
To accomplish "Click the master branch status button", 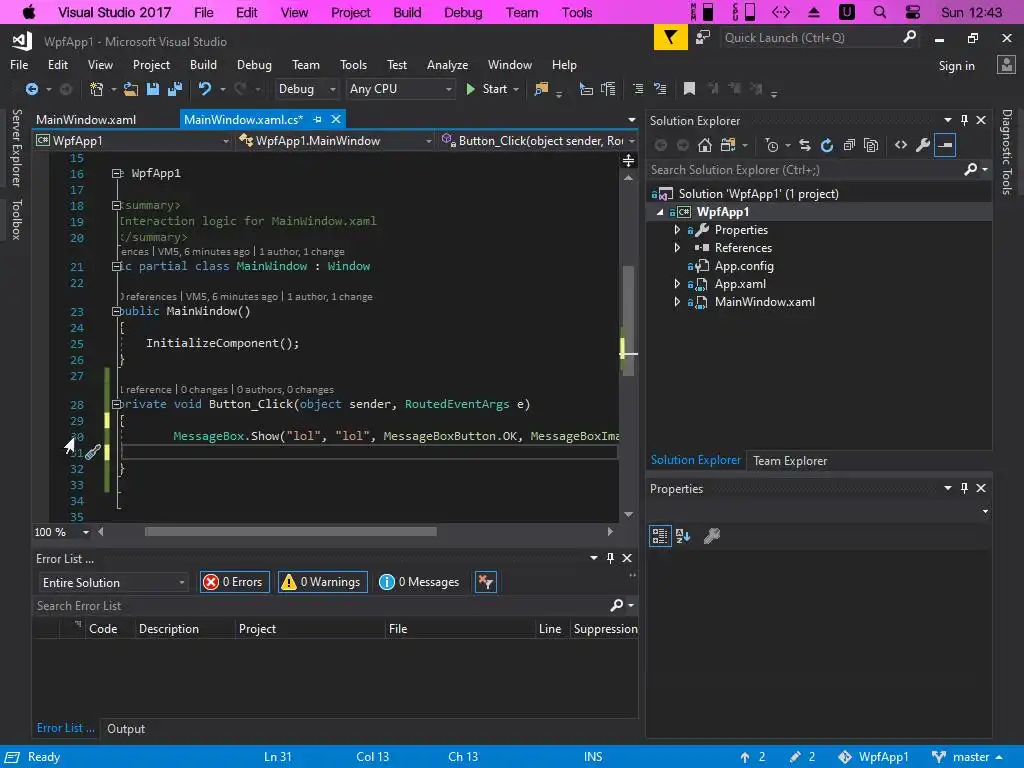I will click(x=968, y=757).
